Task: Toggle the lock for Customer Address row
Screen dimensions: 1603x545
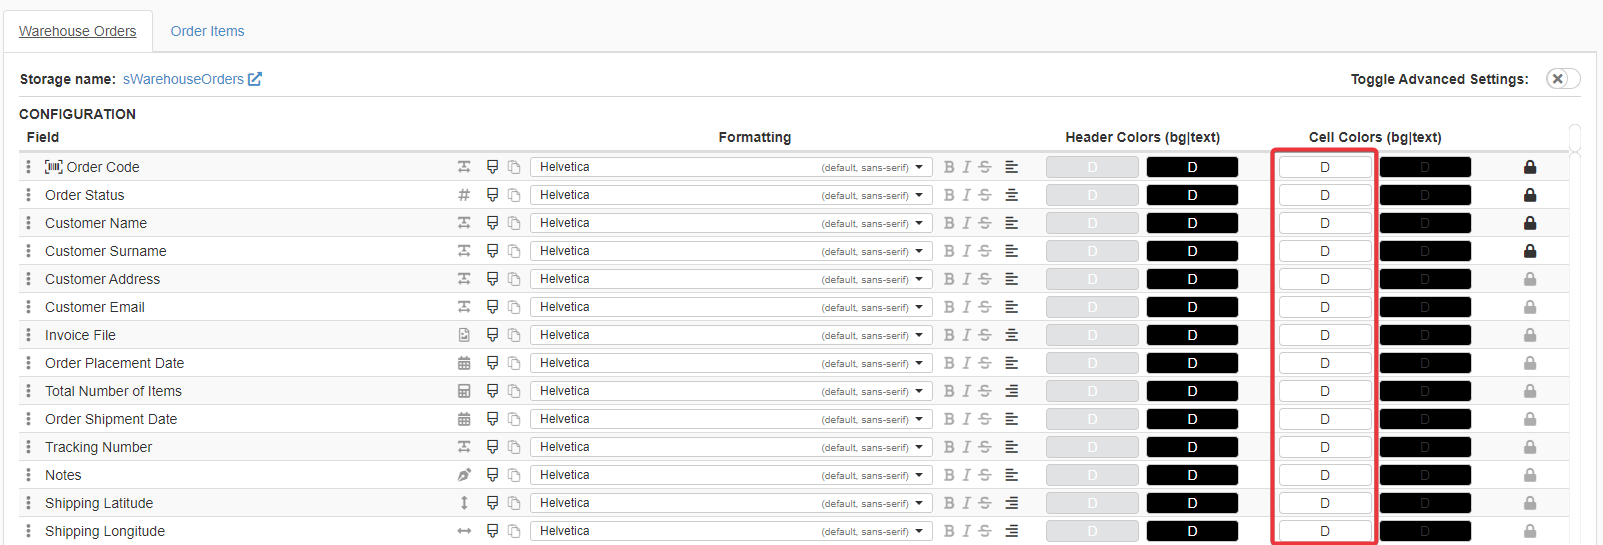Action: click(x=1529, y=279)
